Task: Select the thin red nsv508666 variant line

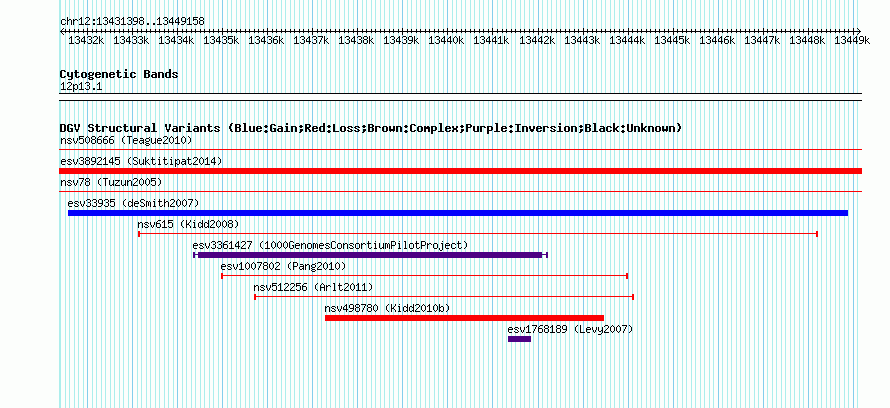Action: point(460,150)
